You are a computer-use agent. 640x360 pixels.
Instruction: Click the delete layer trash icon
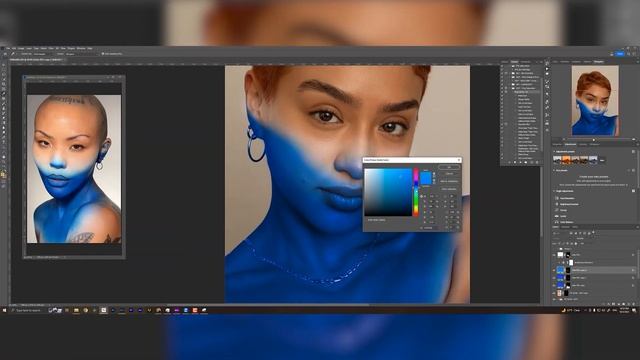pyautogui.click(x=634, y=304)
